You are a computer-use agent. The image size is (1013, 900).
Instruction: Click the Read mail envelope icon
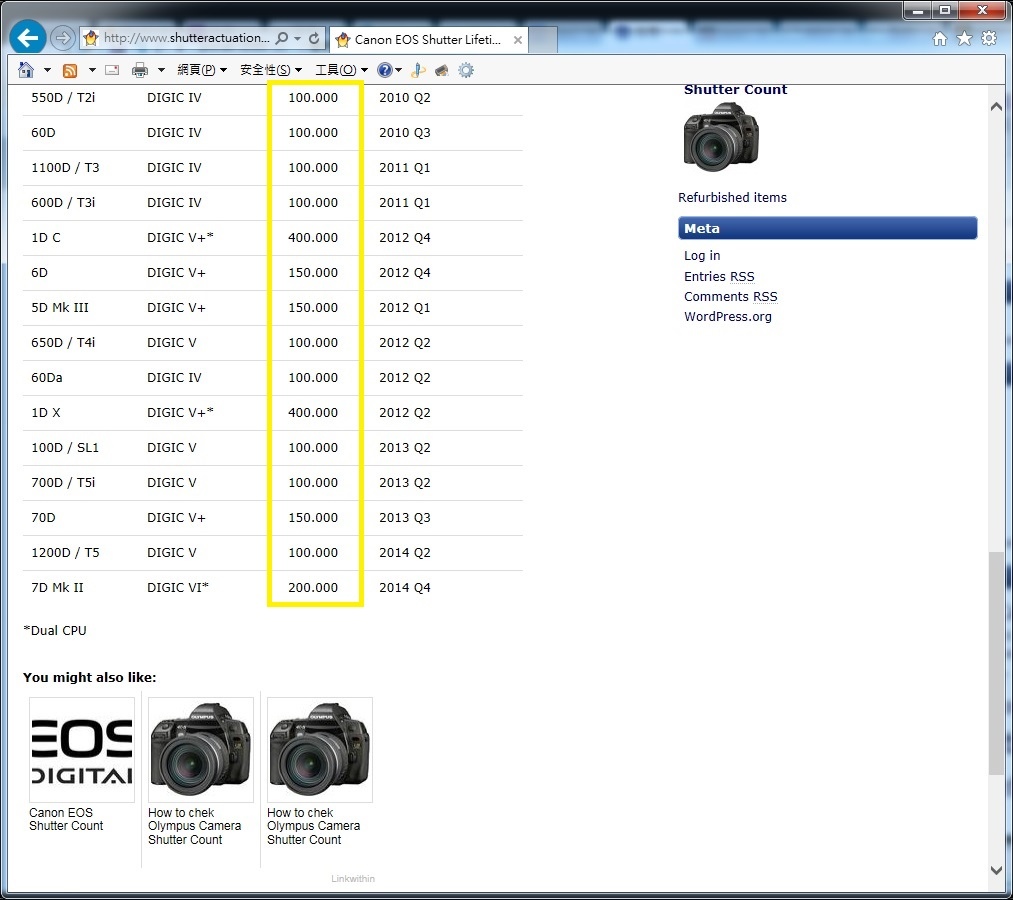pyautogui.click(x=112, y=70)
